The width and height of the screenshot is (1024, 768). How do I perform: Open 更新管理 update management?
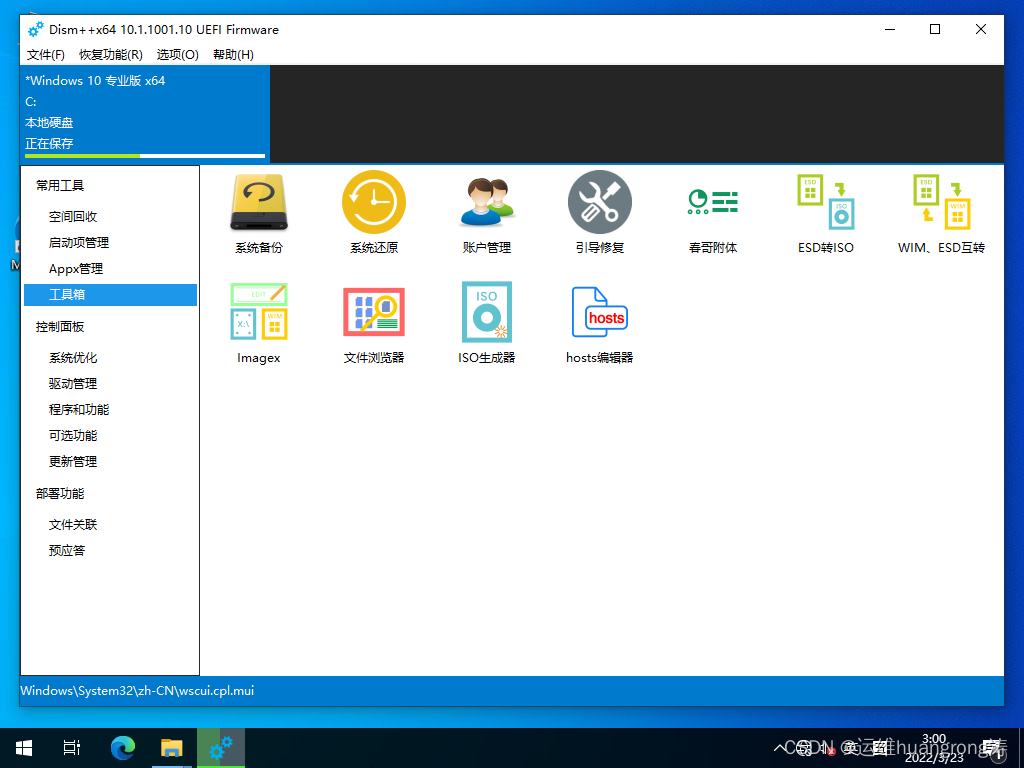[72, 462]
